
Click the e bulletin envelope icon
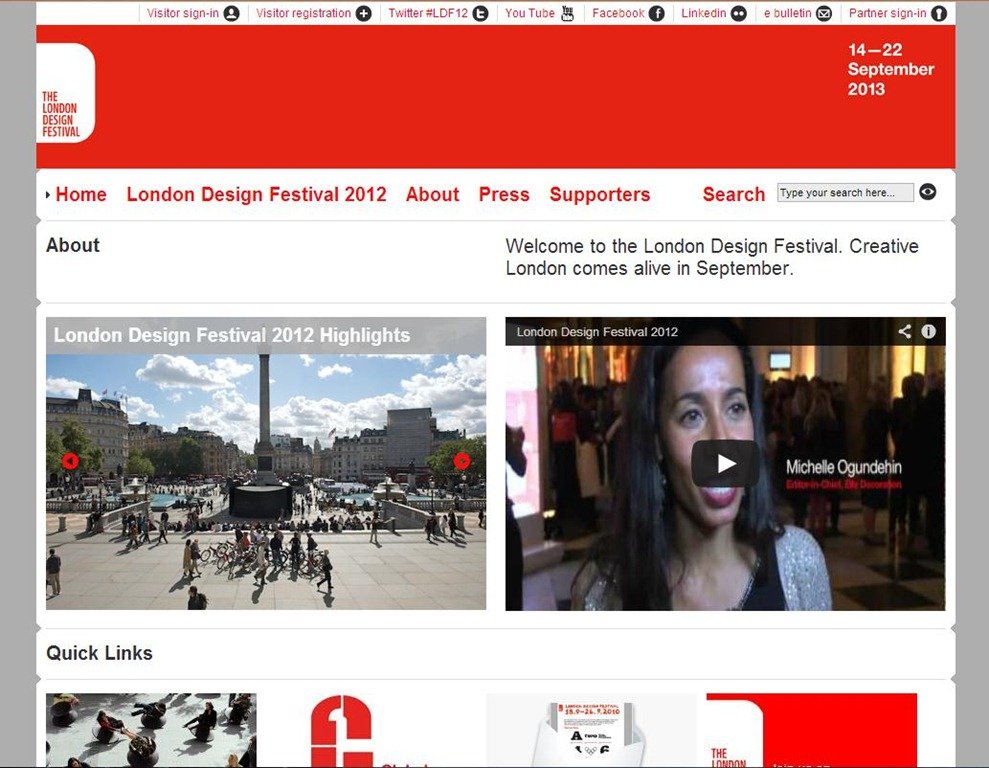(x=824, y=13)
